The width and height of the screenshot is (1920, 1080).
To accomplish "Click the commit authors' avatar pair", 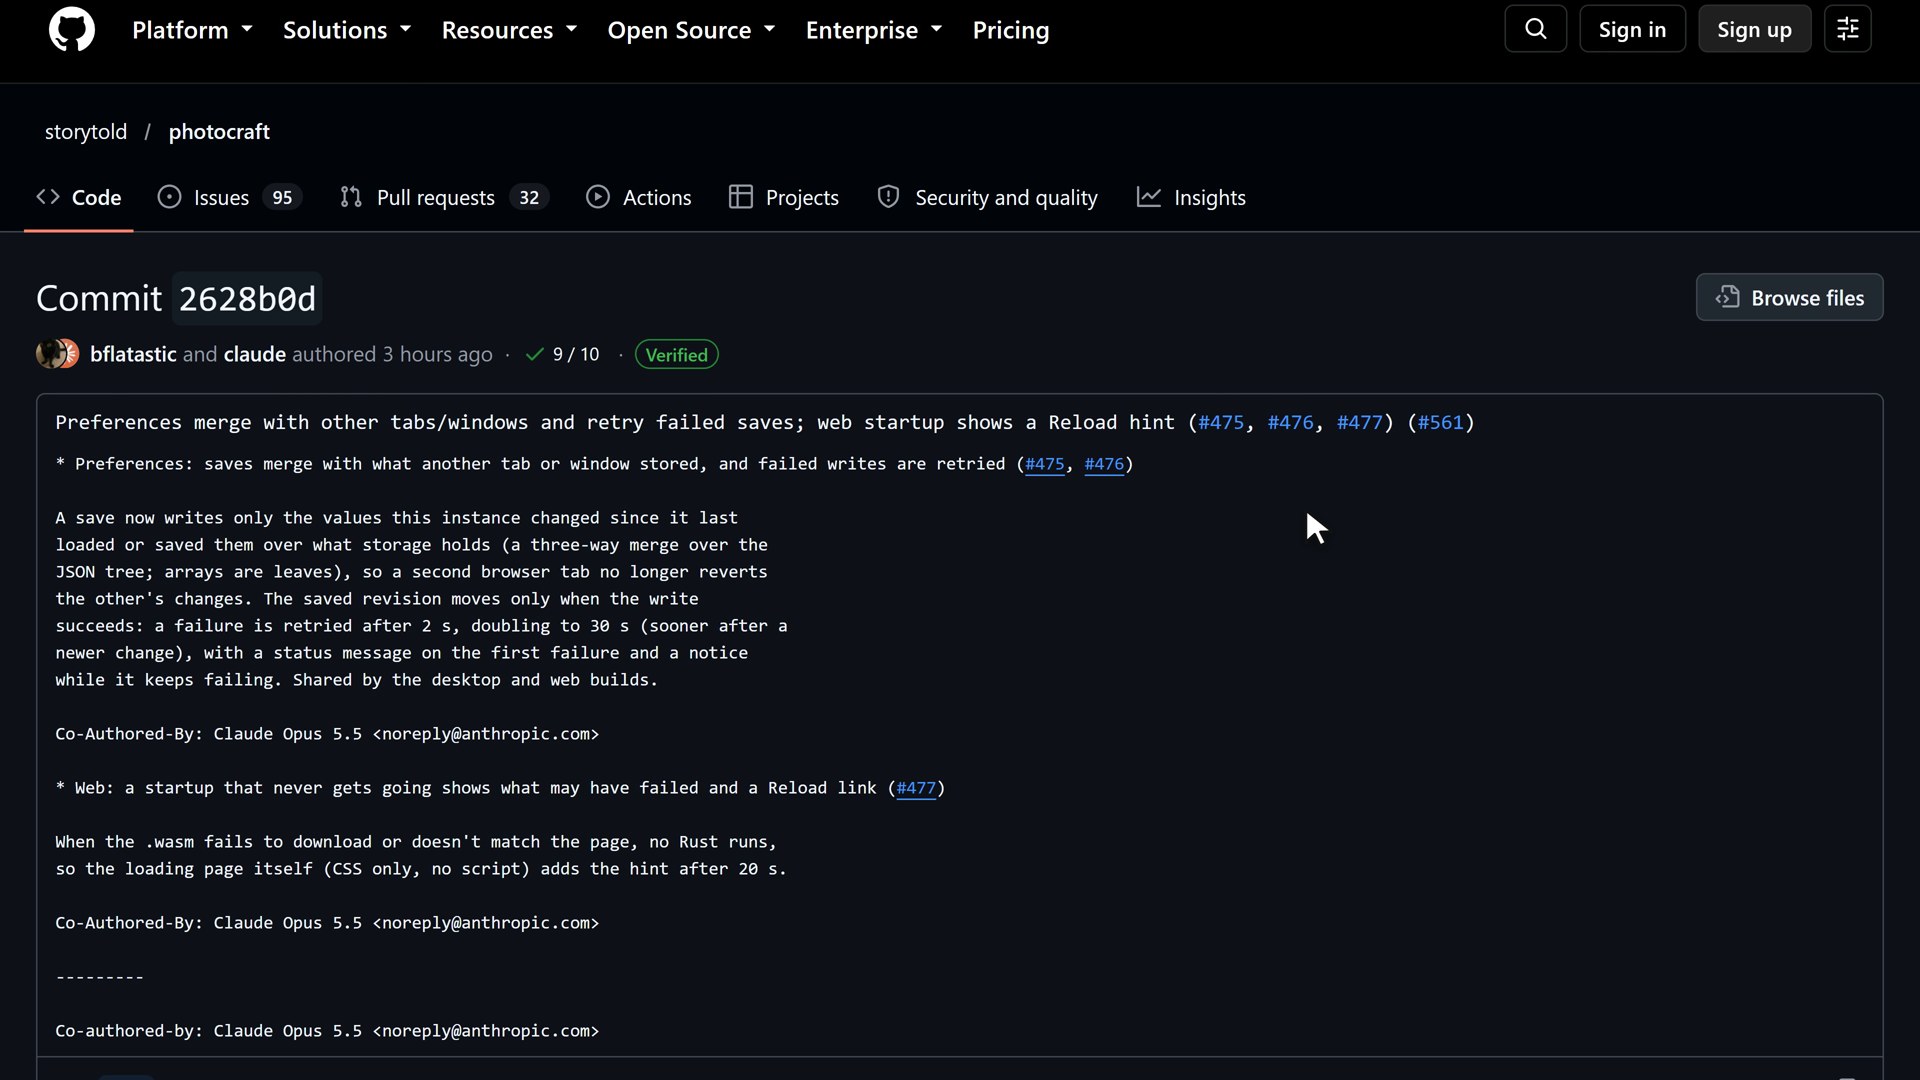I will [x=58, y=354].
